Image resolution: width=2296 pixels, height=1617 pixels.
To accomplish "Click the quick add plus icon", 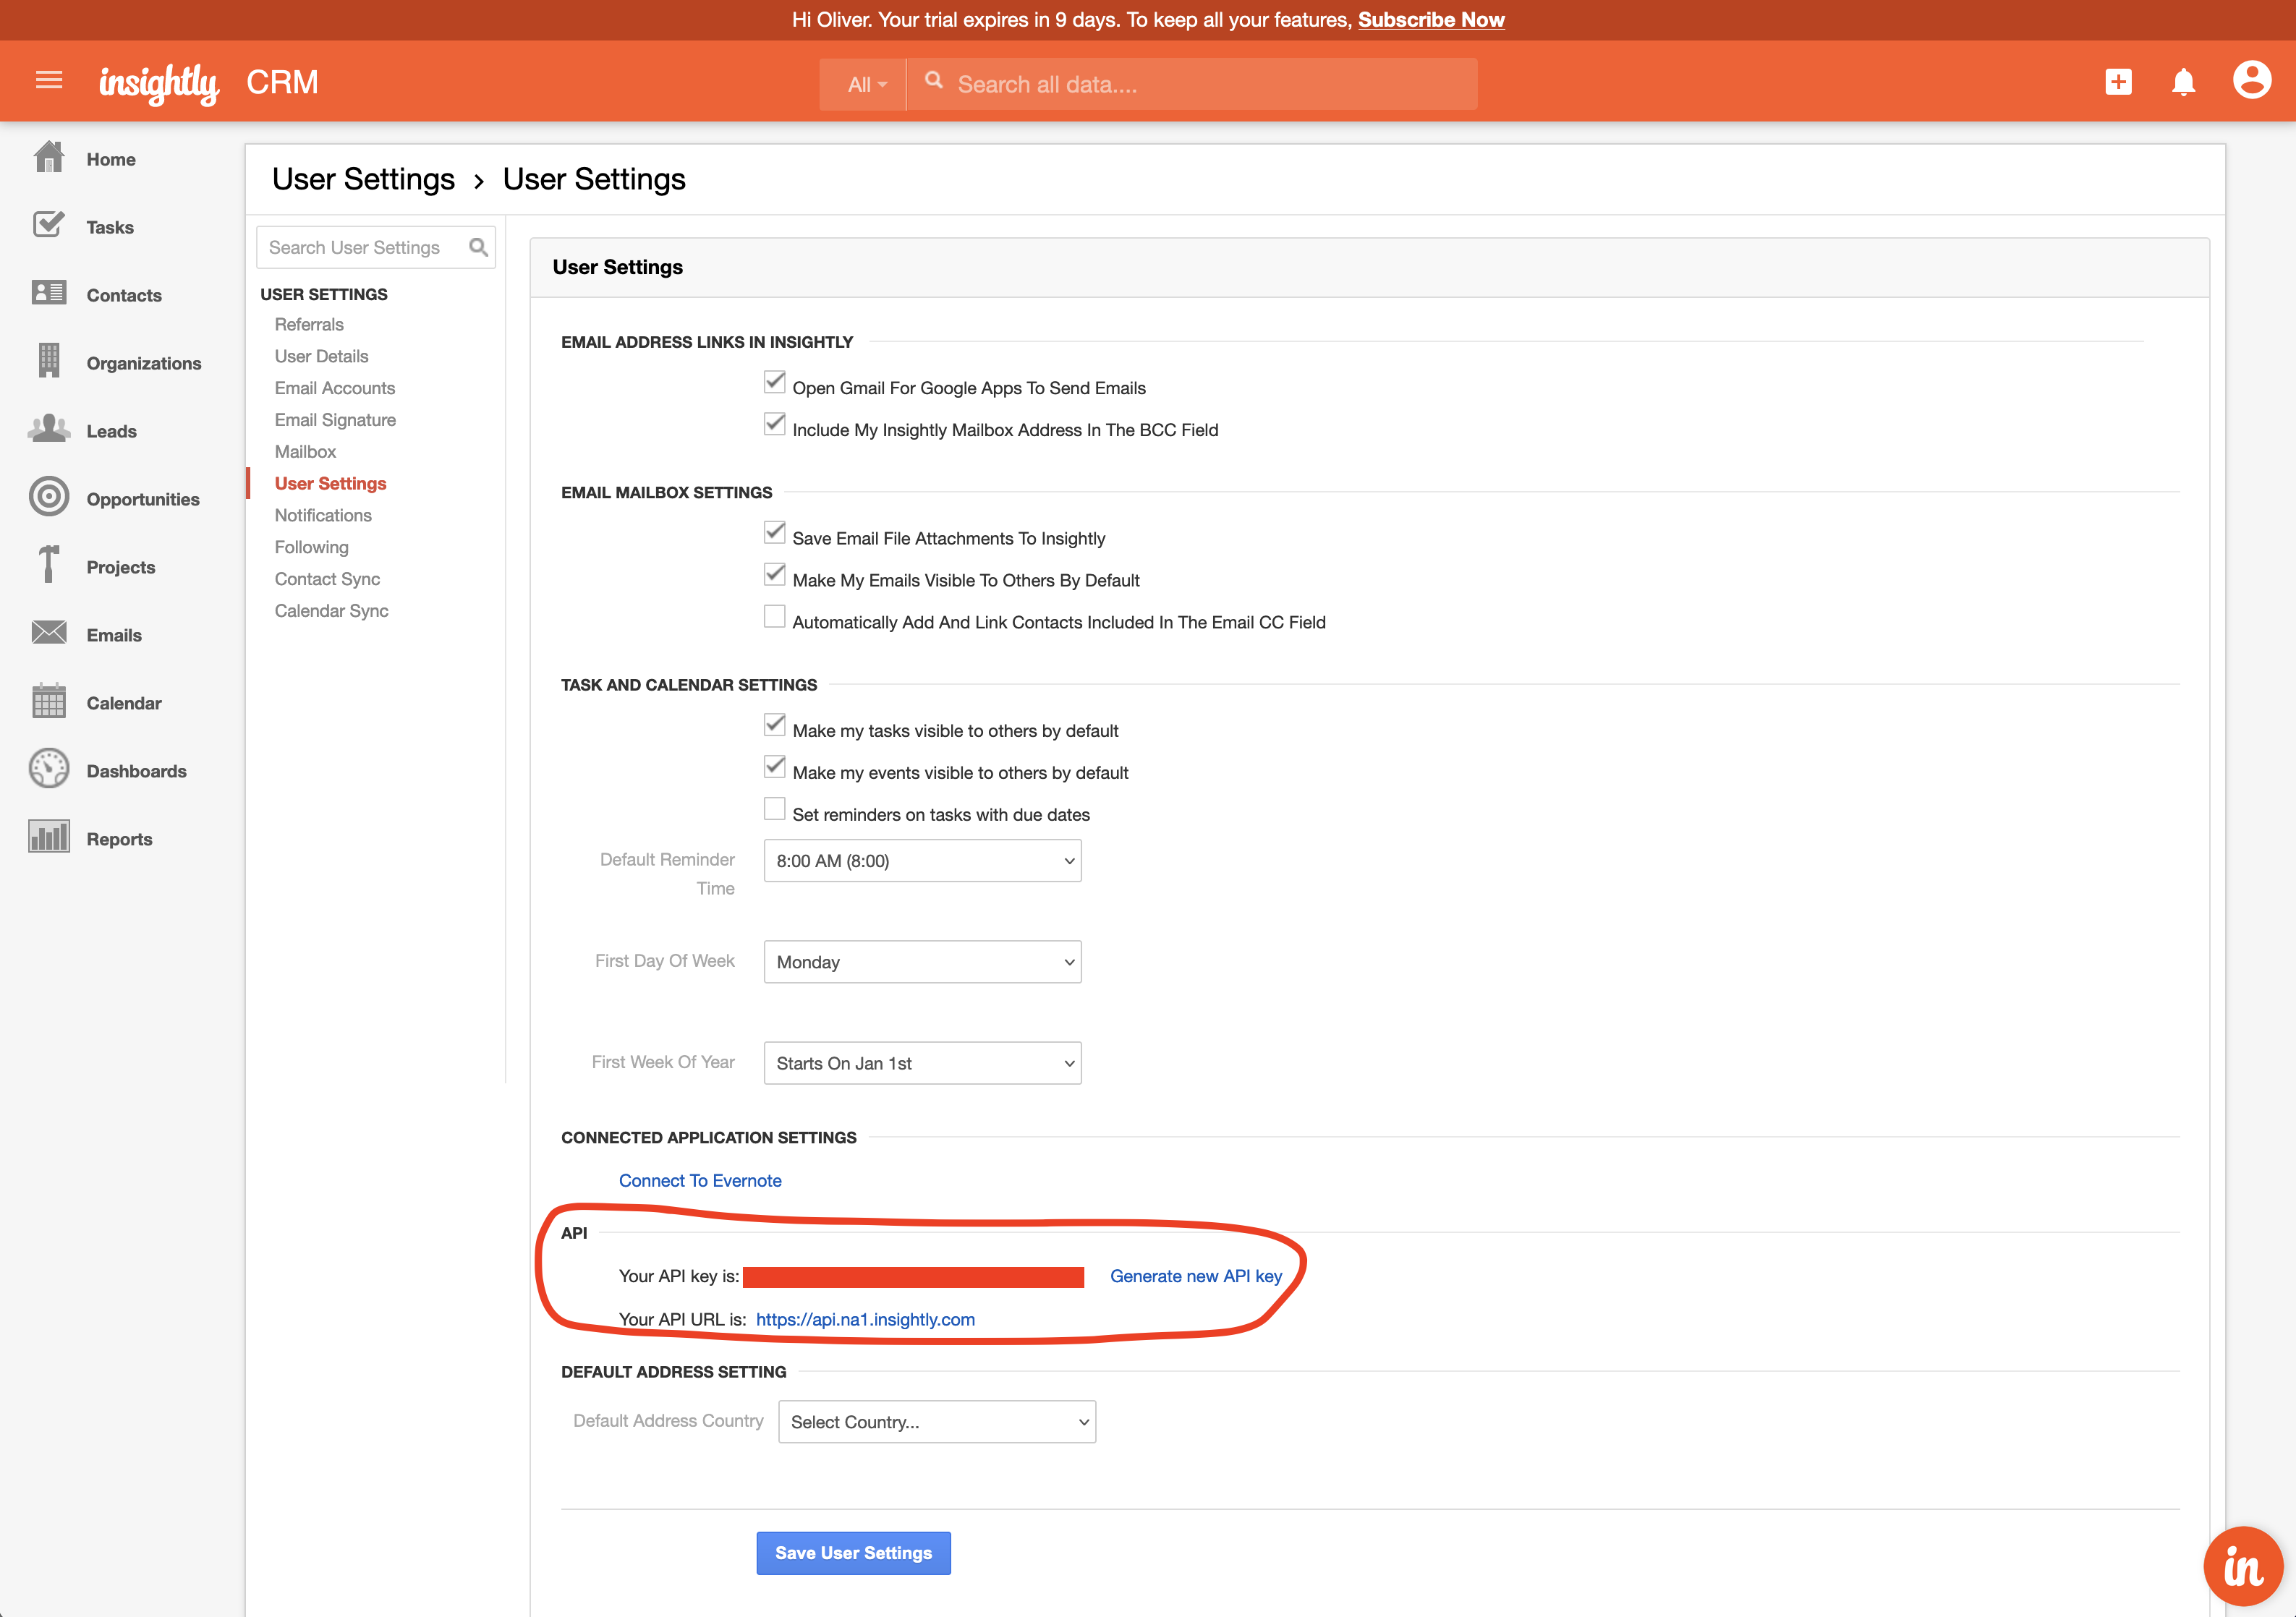I will click(2118, 82).
